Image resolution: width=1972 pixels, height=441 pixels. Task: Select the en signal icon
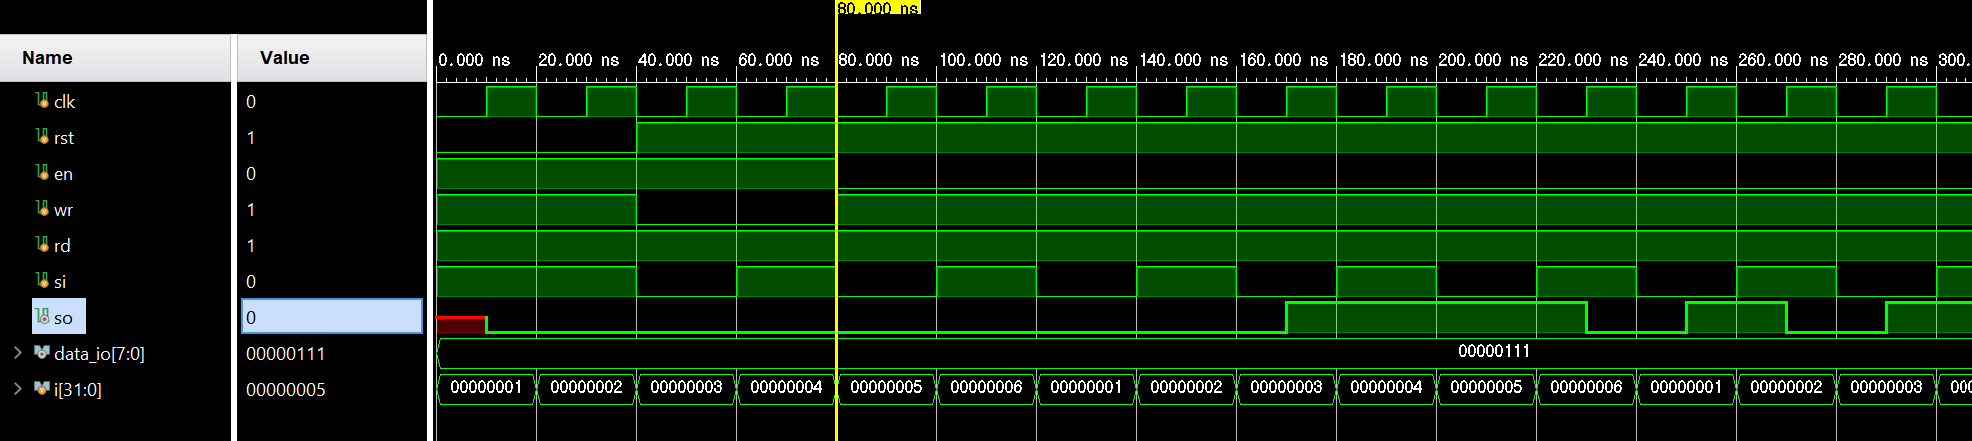pyautogui.click(x=42, y=172)
